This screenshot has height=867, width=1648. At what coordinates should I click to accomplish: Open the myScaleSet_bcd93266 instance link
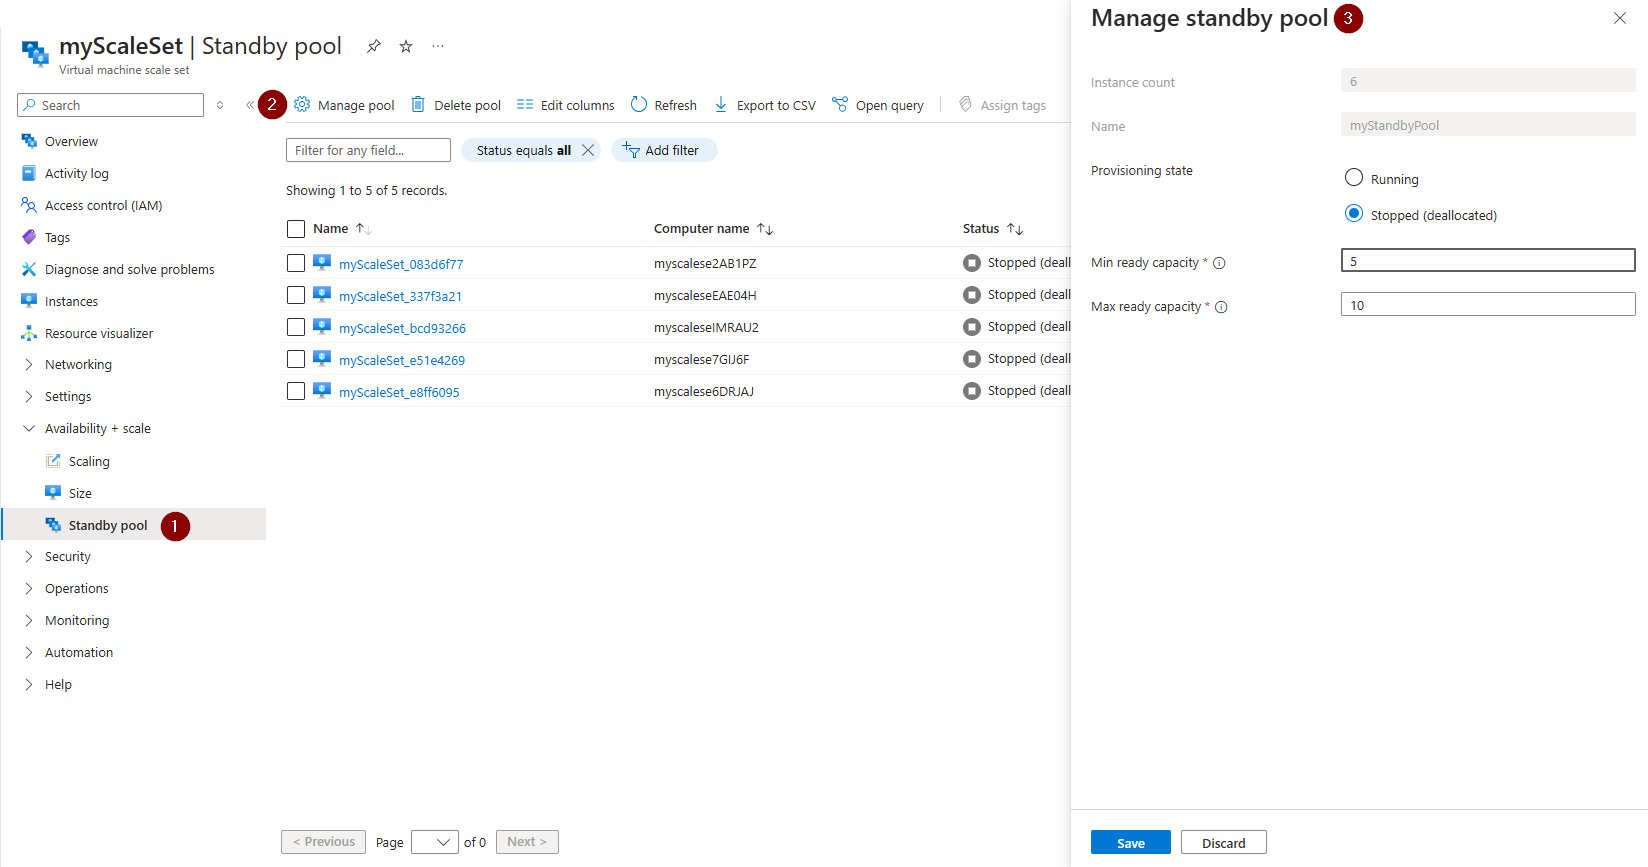(402, 328)
